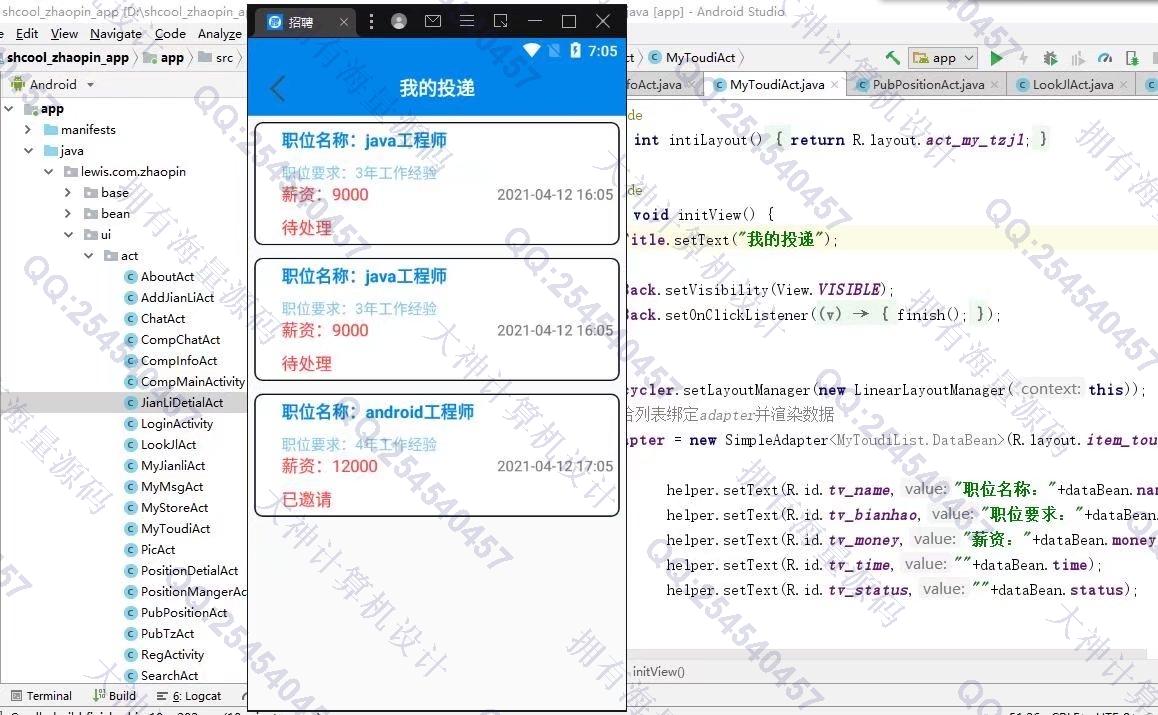
Task: Open the Code menu
Action: (170, 33)
